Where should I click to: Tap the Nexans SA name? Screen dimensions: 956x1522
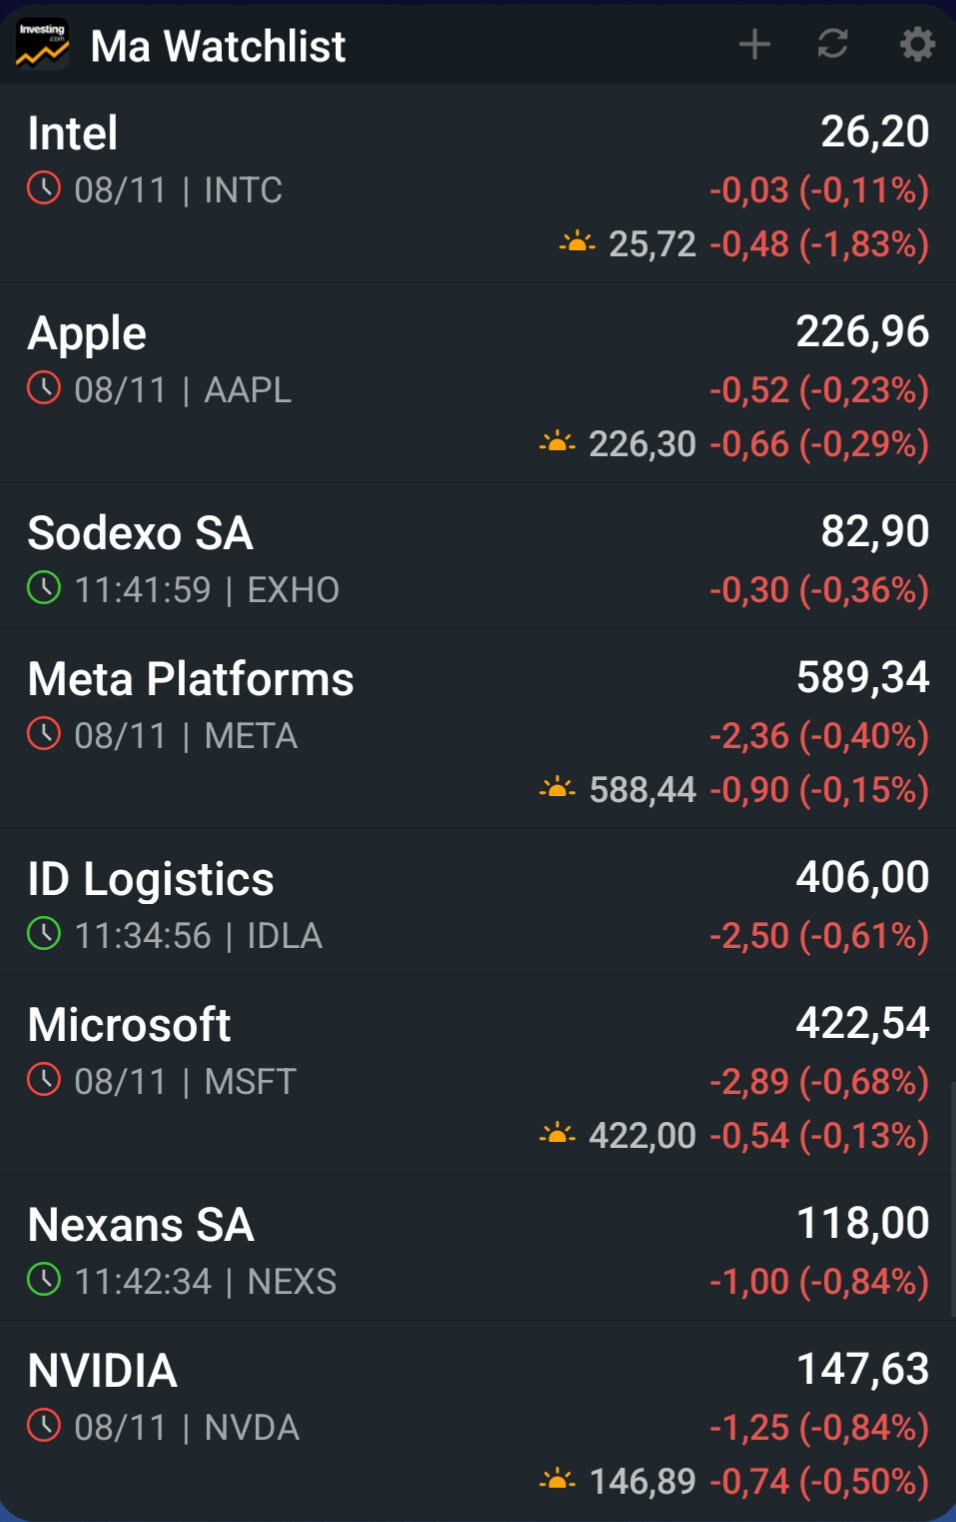click(141, 1226)
